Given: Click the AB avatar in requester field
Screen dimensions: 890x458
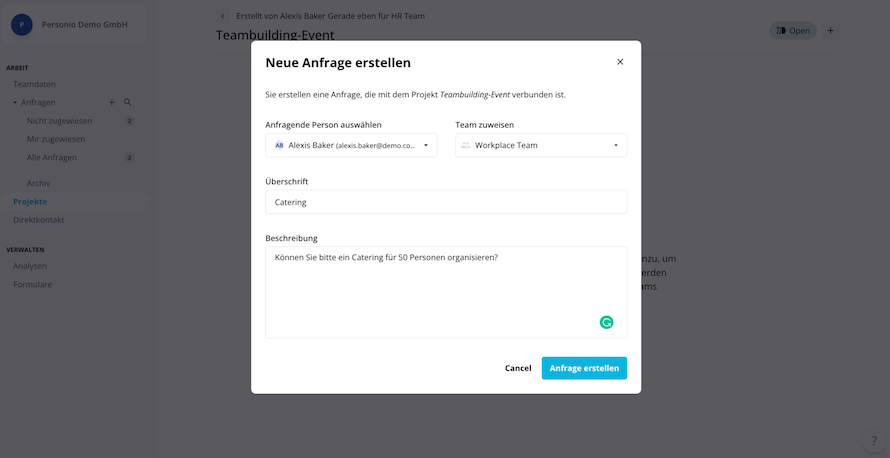Looking at the screenshot, I should point(279,145).
